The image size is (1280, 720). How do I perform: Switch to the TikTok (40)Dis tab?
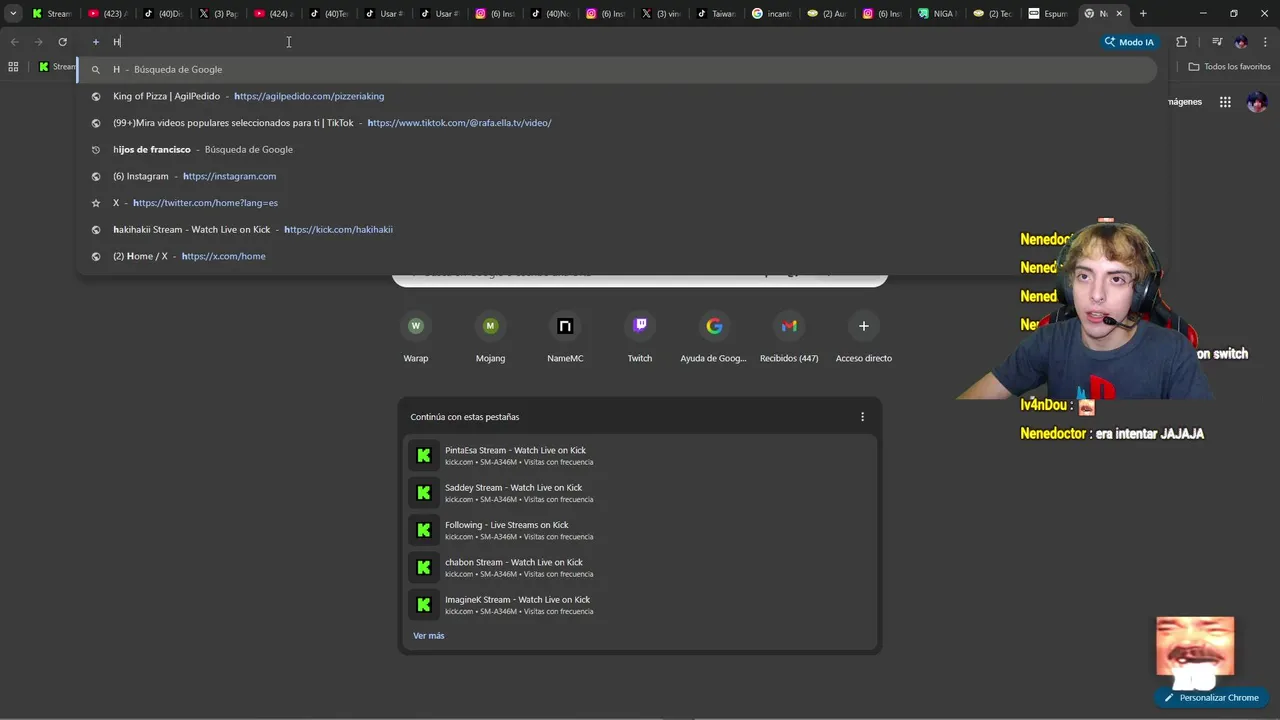click(163, 14)
